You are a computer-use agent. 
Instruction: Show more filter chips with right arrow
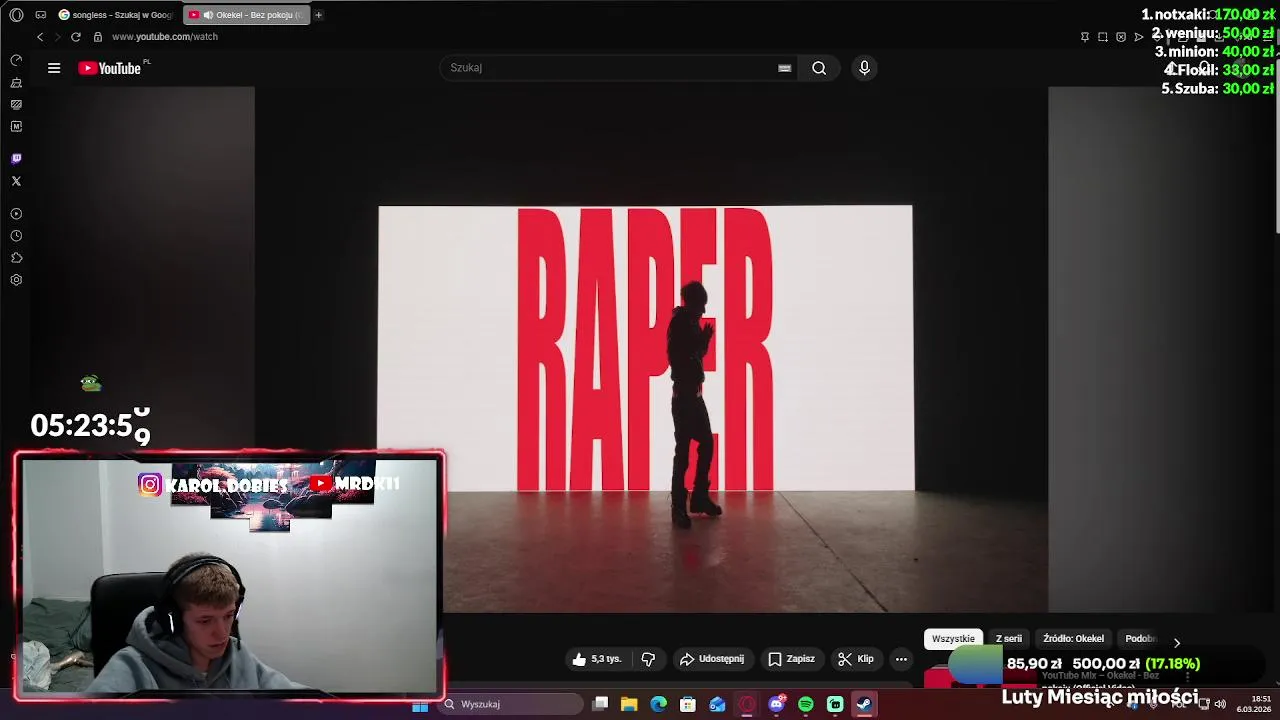pos(1177,642)
